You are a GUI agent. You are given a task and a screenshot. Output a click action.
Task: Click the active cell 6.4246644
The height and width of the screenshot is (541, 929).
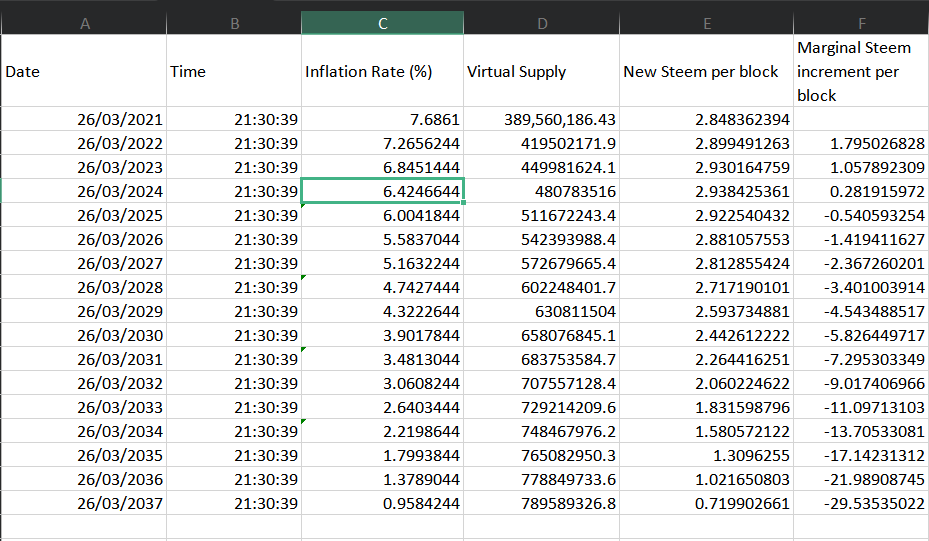[x=382, y=191]
